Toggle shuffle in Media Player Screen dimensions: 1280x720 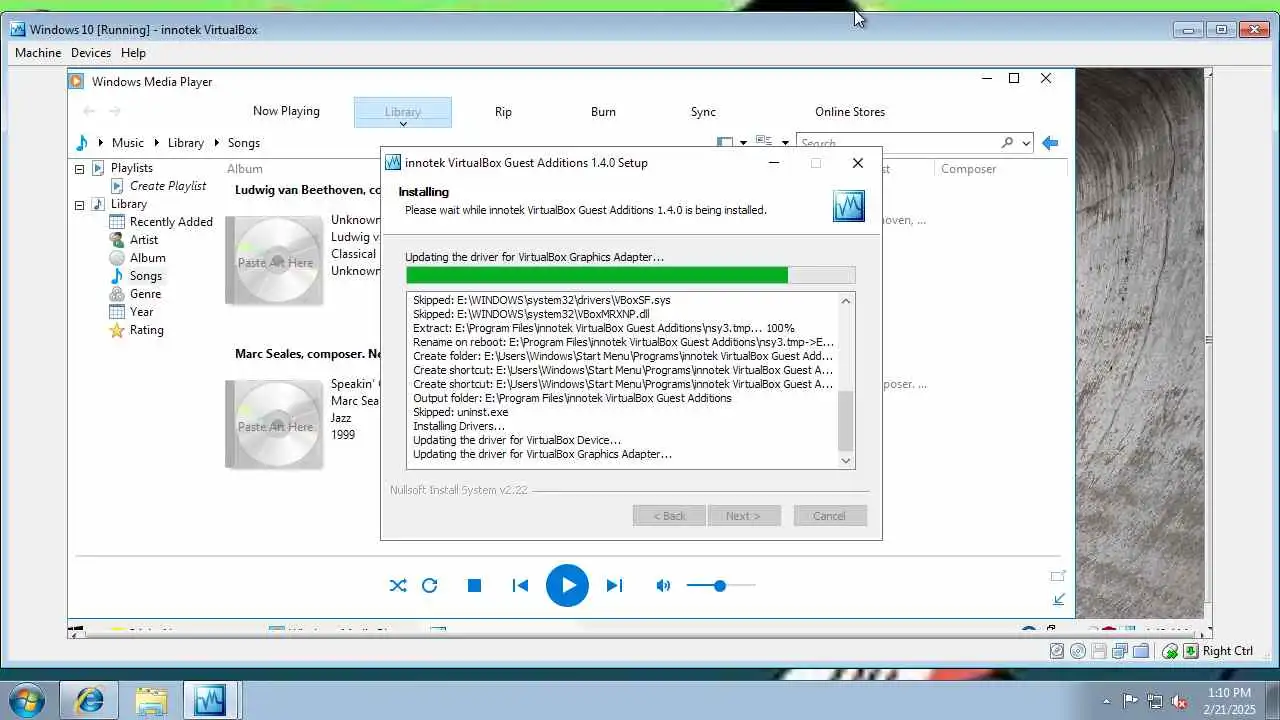pos(398,586)
